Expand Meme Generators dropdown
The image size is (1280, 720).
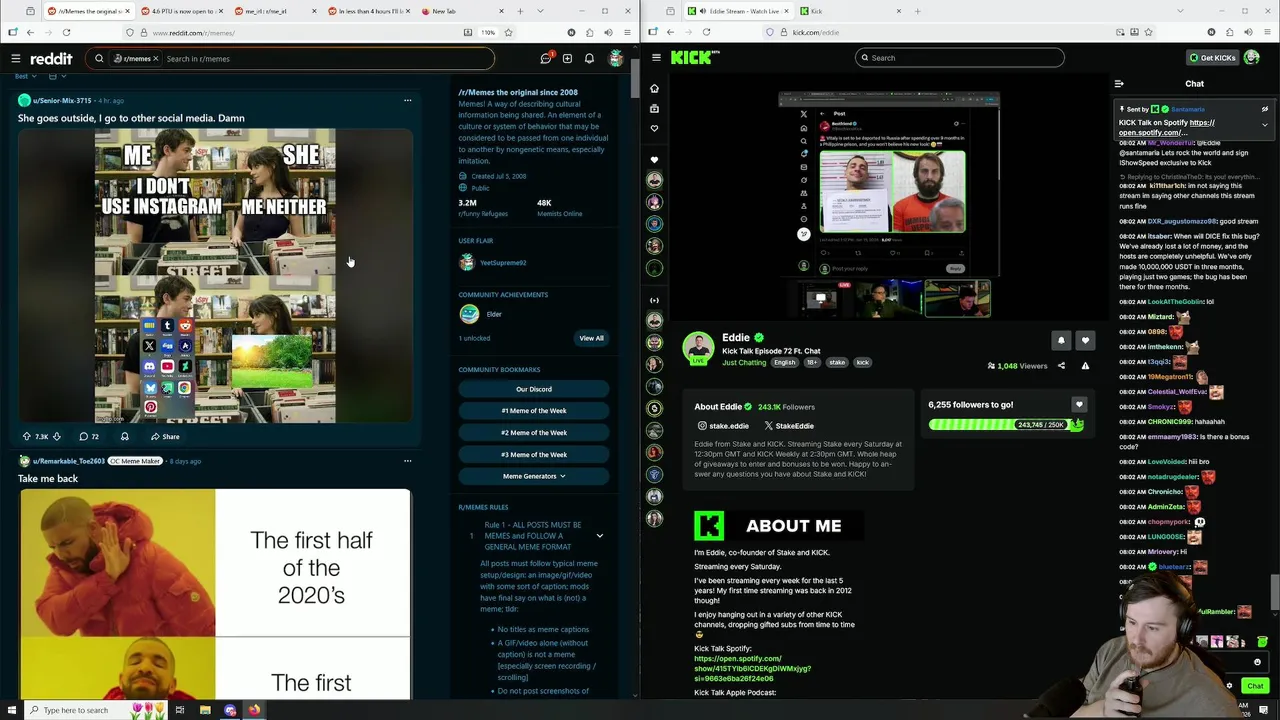coord(533,476)
